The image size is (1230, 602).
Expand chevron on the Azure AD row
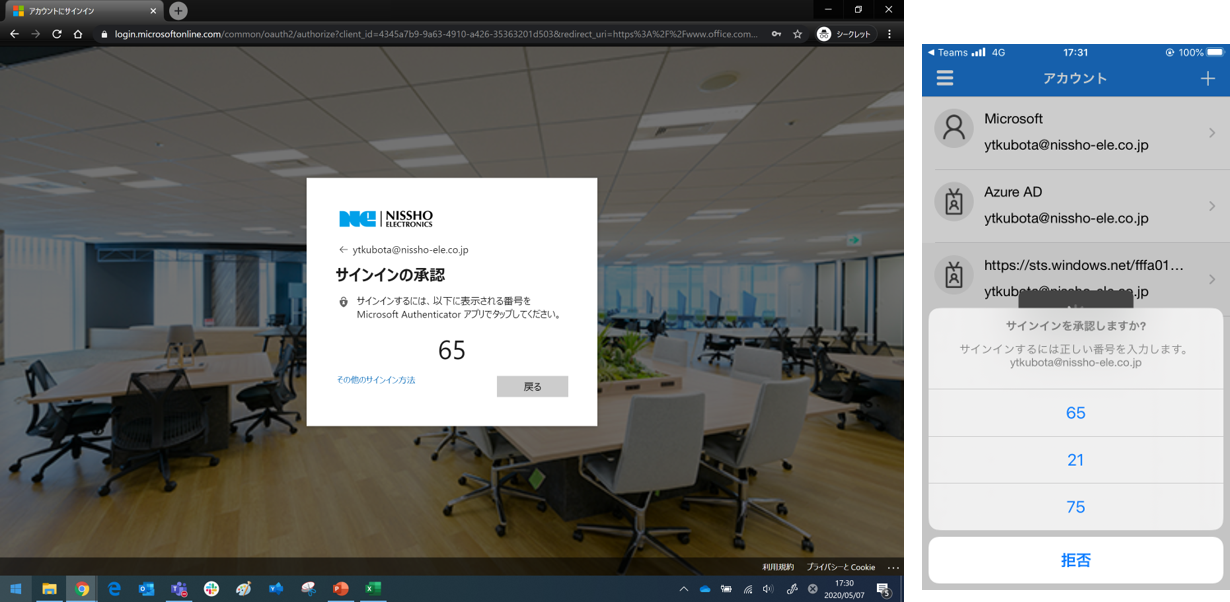(x=1212, y=205)
